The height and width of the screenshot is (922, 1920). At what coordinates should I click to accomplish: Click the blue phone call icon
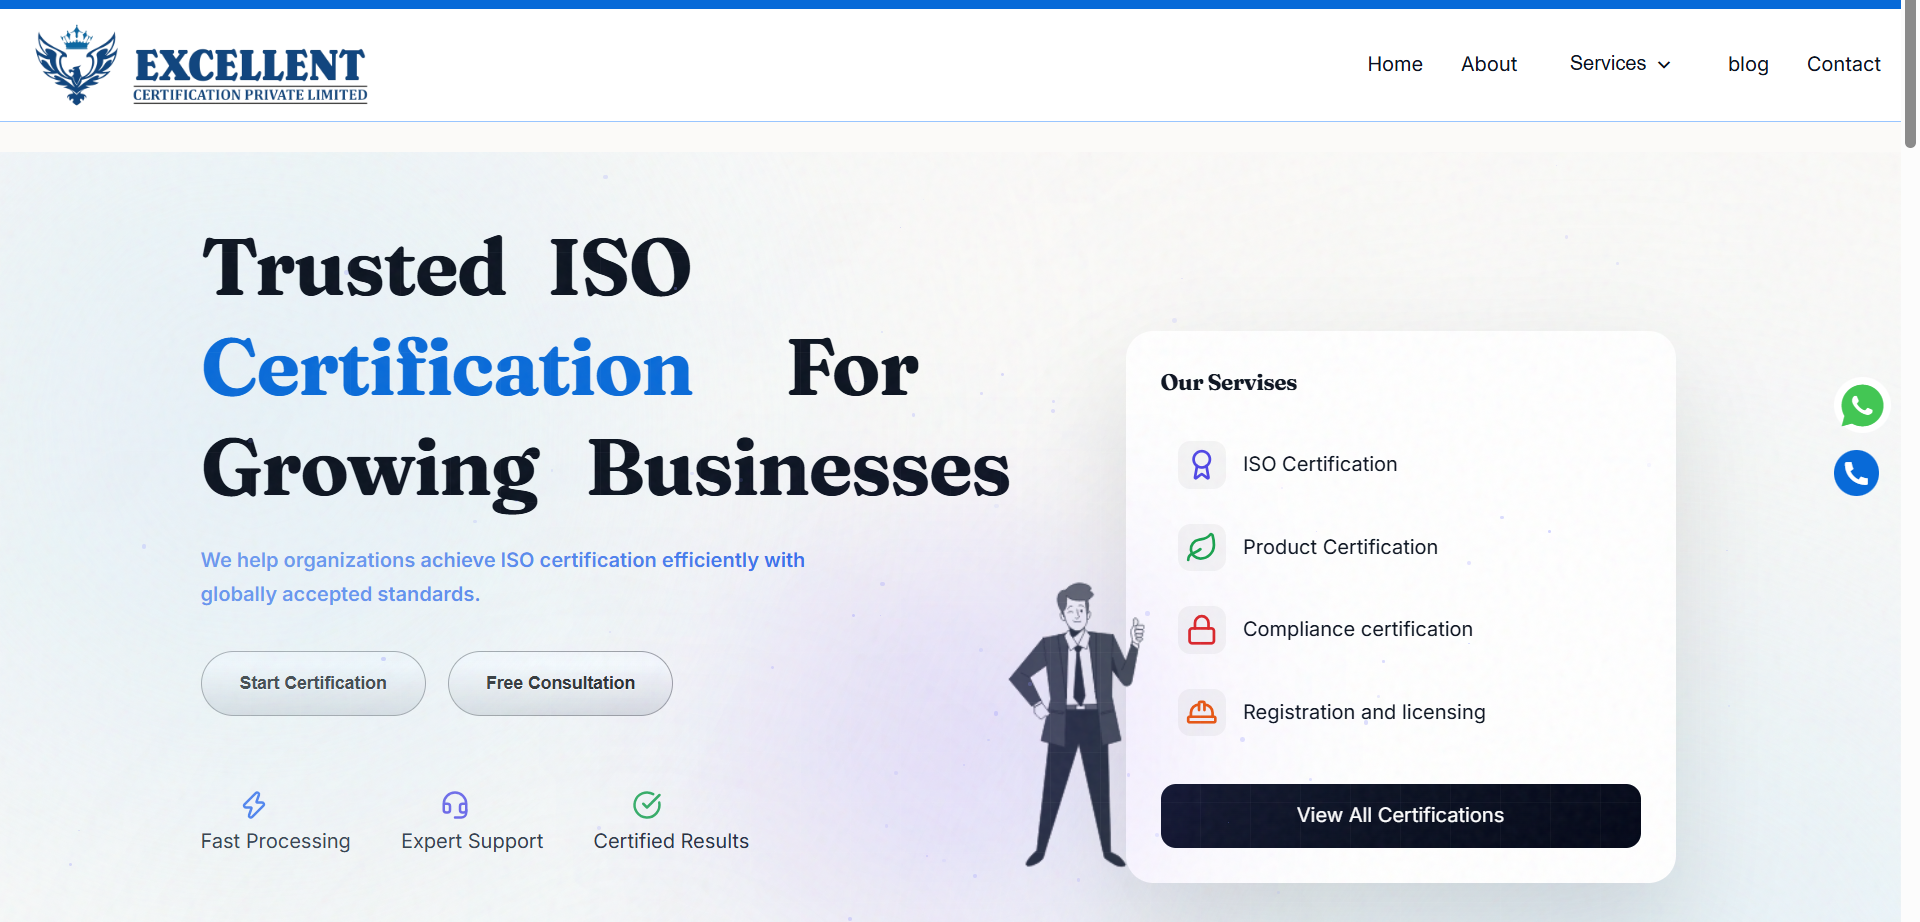click(x=1856, y=473)
